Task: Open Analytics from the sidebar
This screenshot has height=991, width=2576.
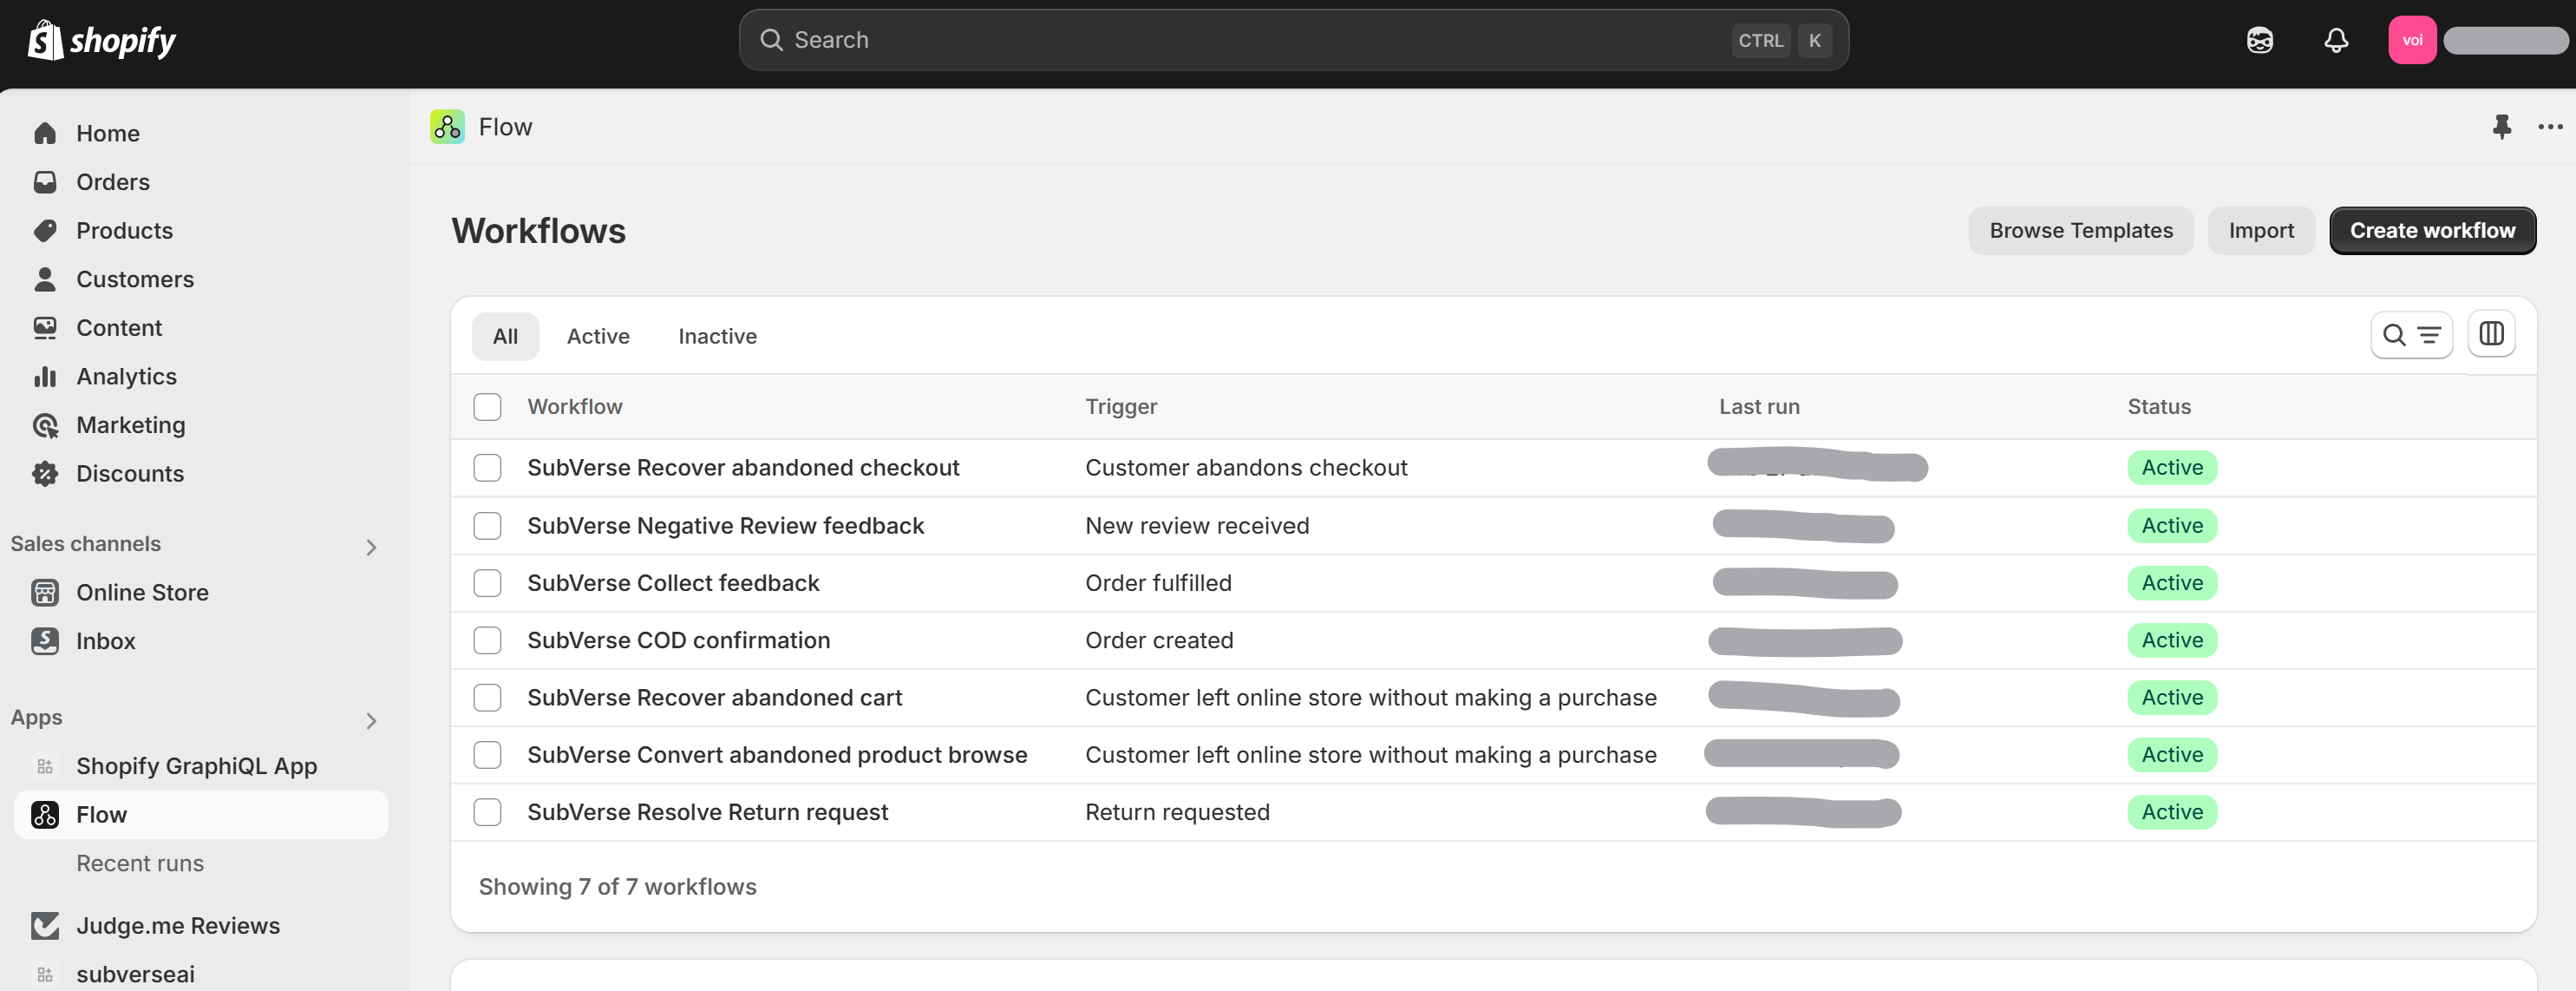Action: (x=126, y=377)
